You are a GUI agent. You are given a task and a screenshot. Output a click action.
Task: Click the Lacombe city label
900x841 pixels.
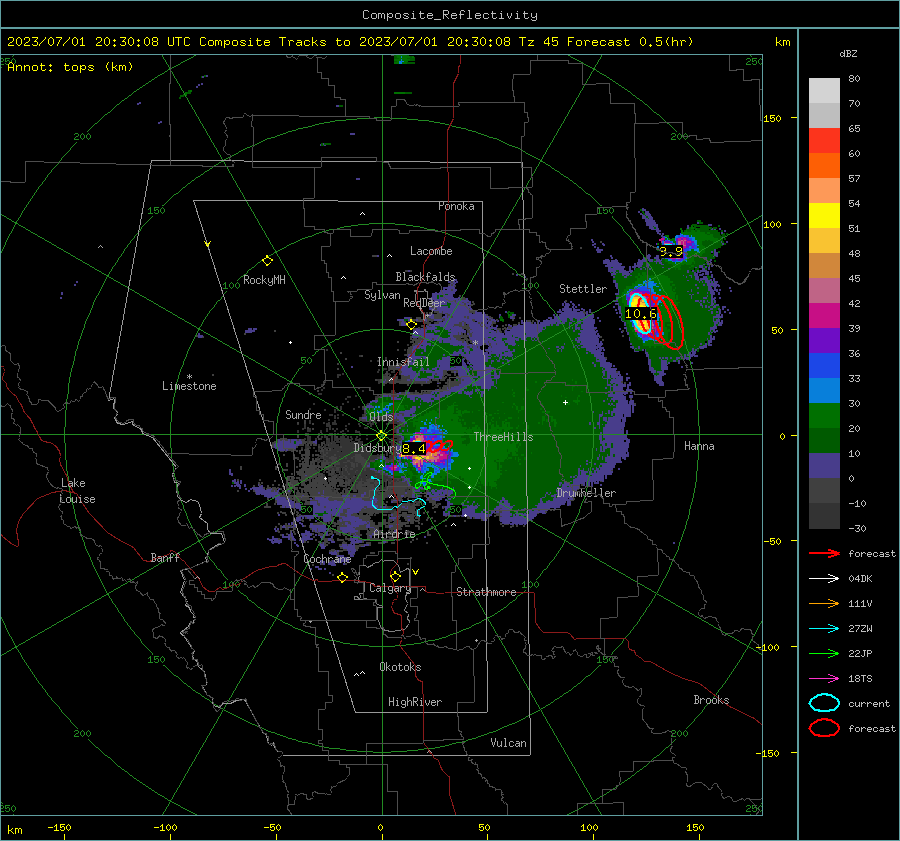431,251
